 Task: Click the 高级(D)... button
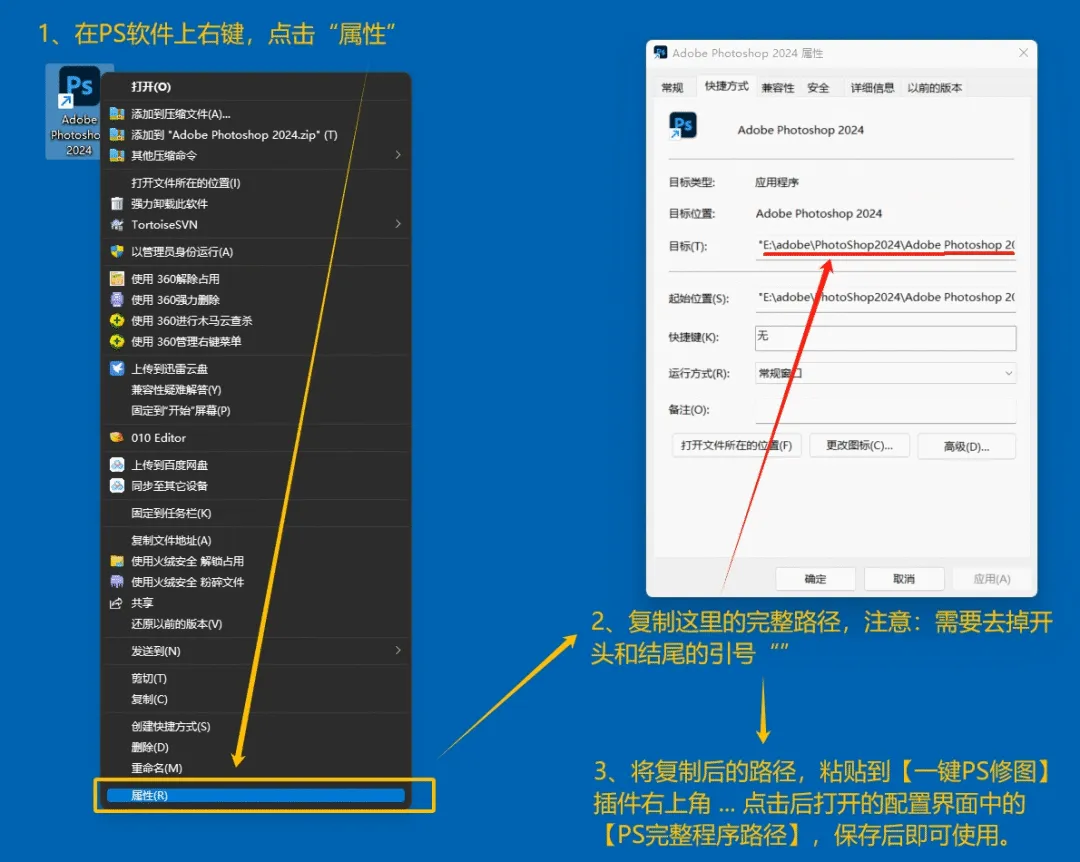[966, 446]
